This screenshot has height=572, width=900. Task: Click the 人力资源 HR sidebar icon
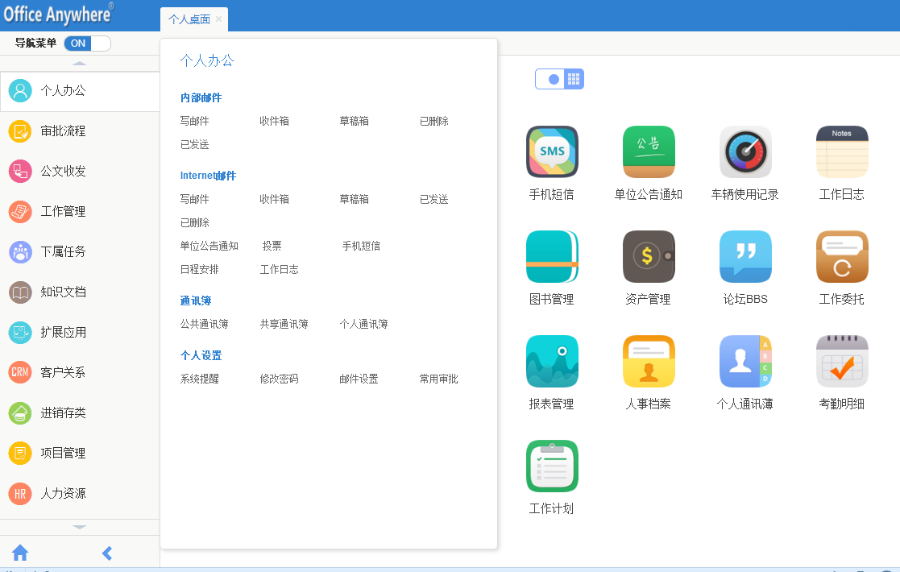coord(20,493)
